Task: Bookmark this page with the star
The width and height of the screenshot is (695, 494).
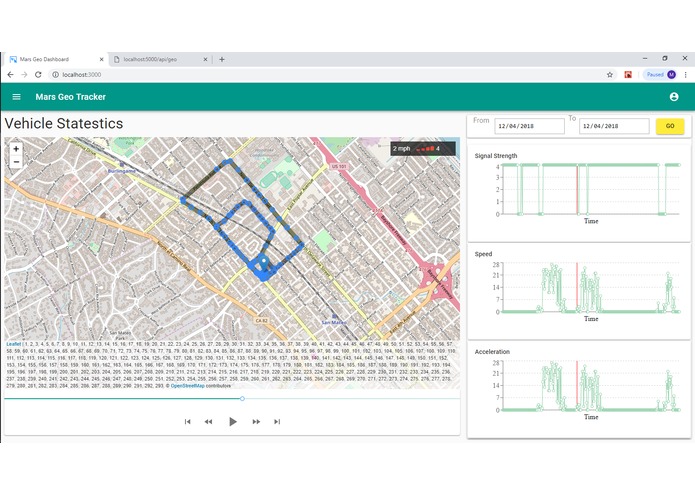Action: tap(609, 74)
